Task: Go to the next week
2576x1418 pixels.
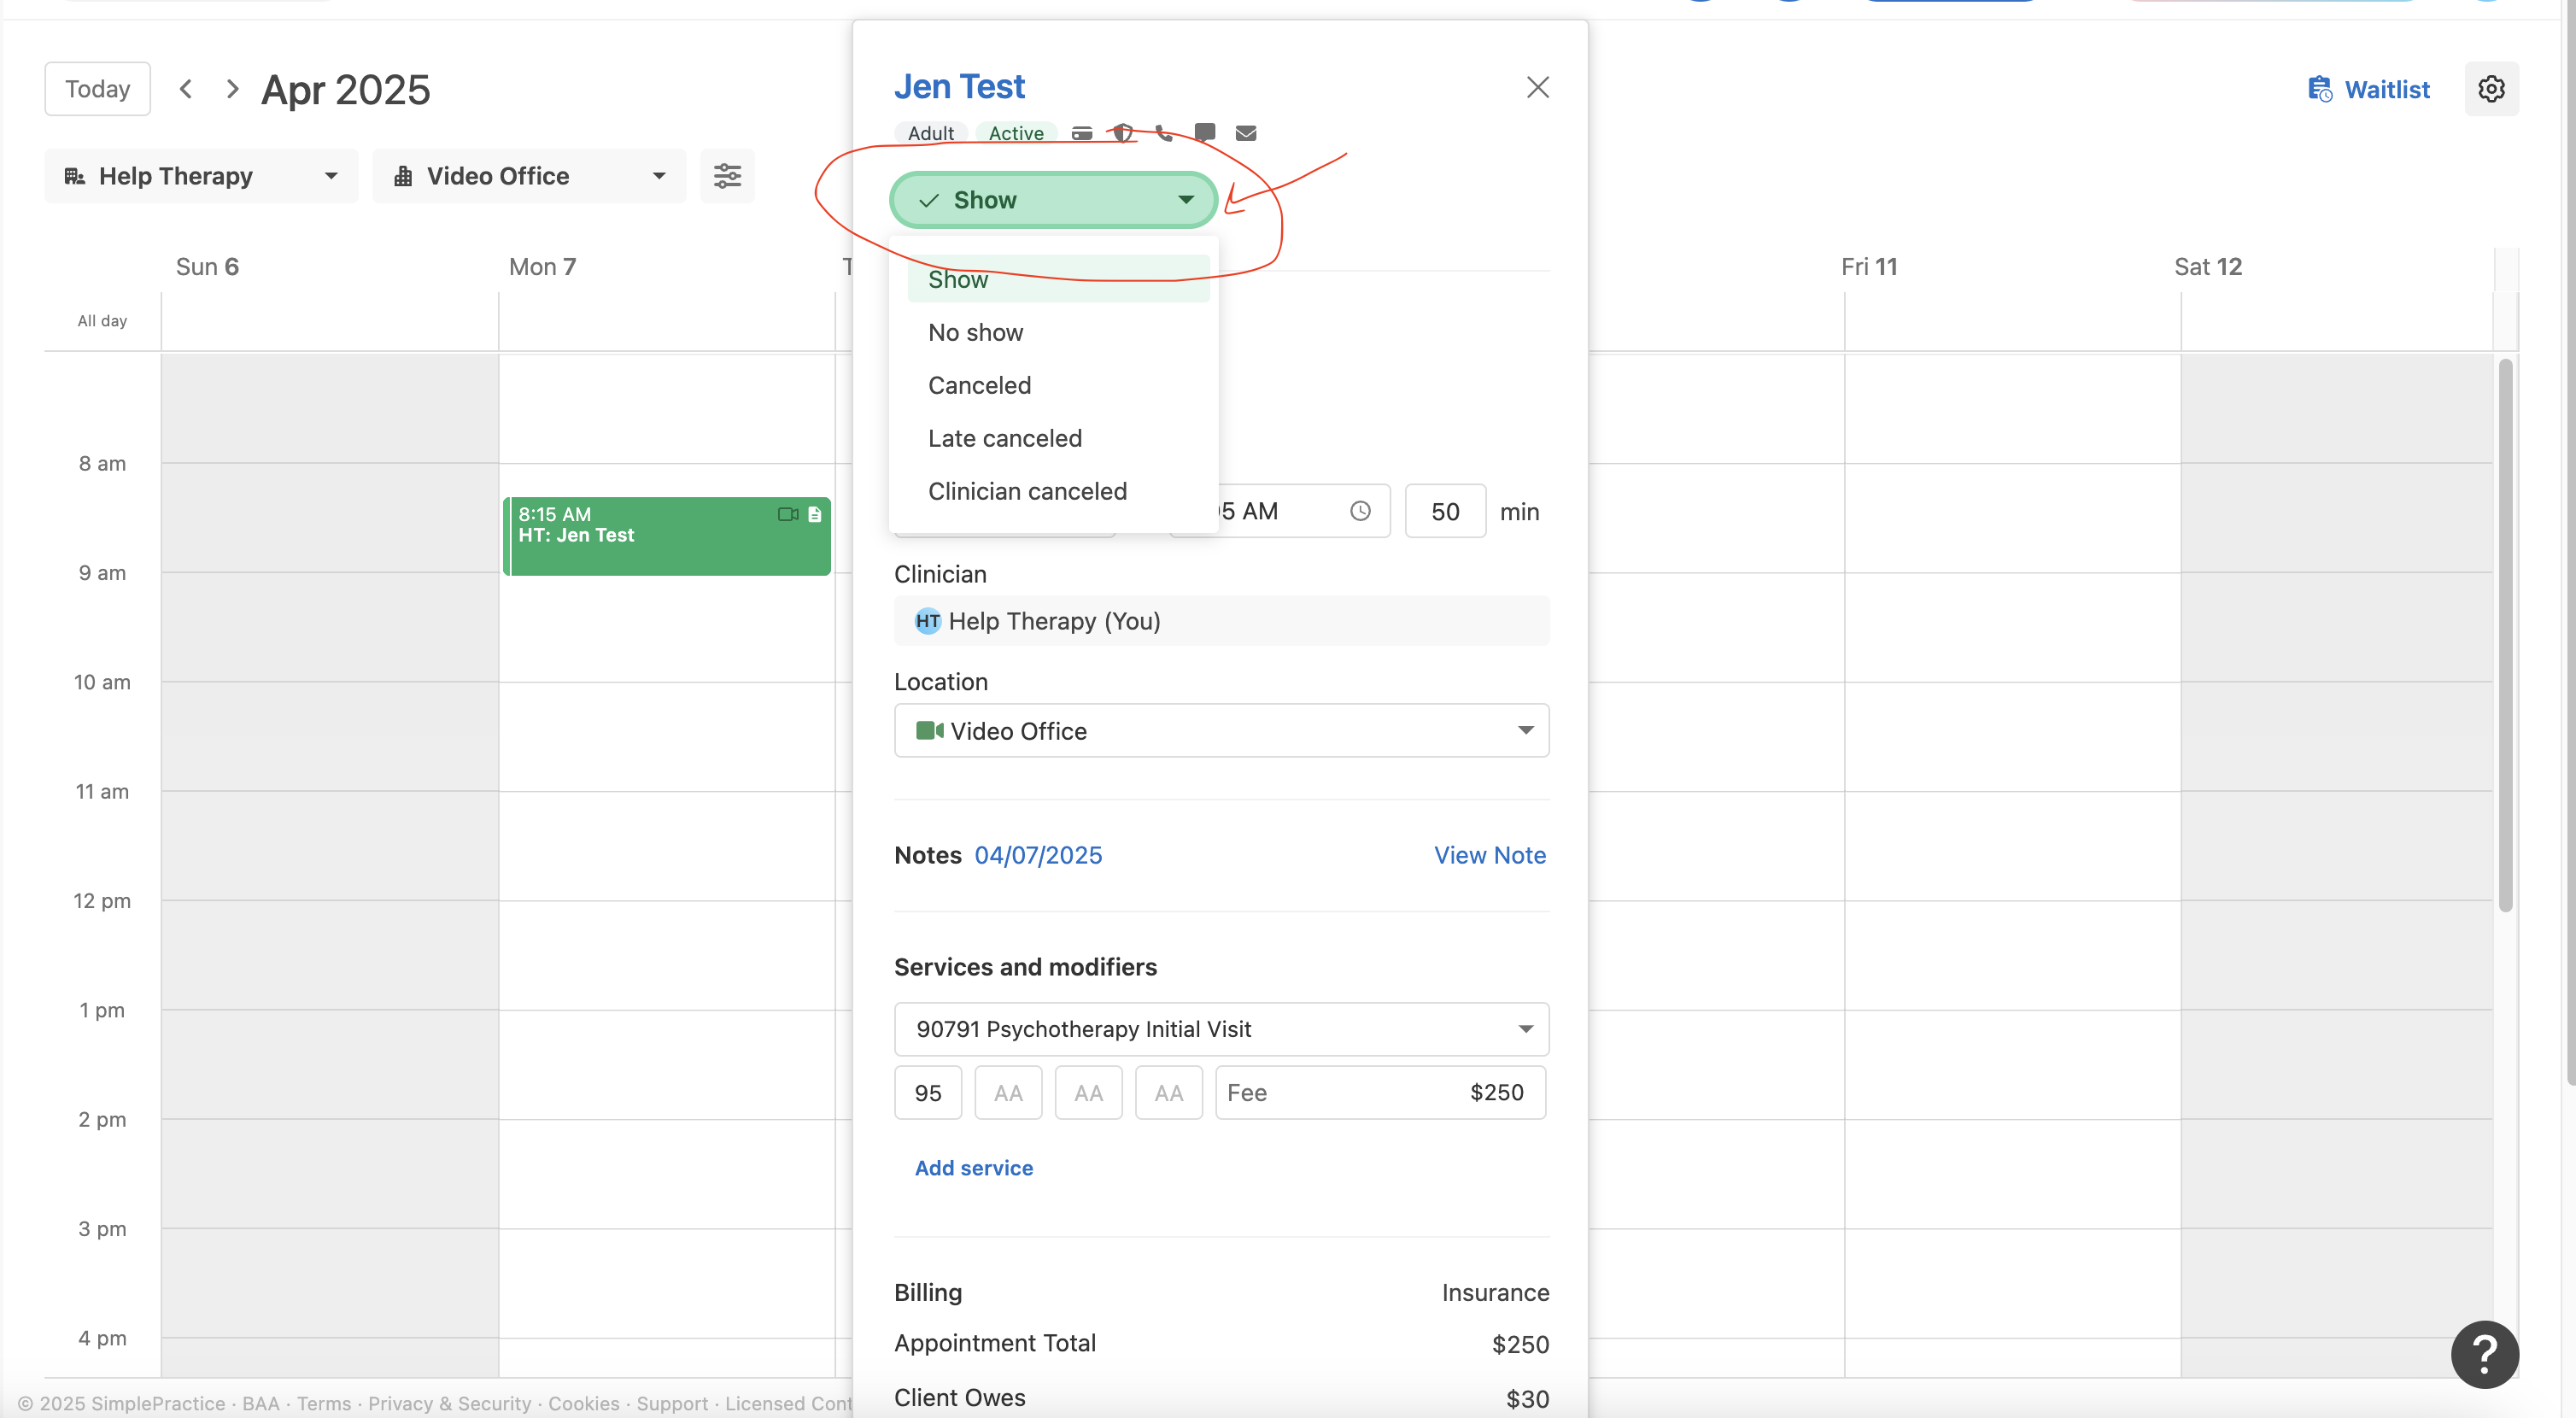Action: click(232, 89)
